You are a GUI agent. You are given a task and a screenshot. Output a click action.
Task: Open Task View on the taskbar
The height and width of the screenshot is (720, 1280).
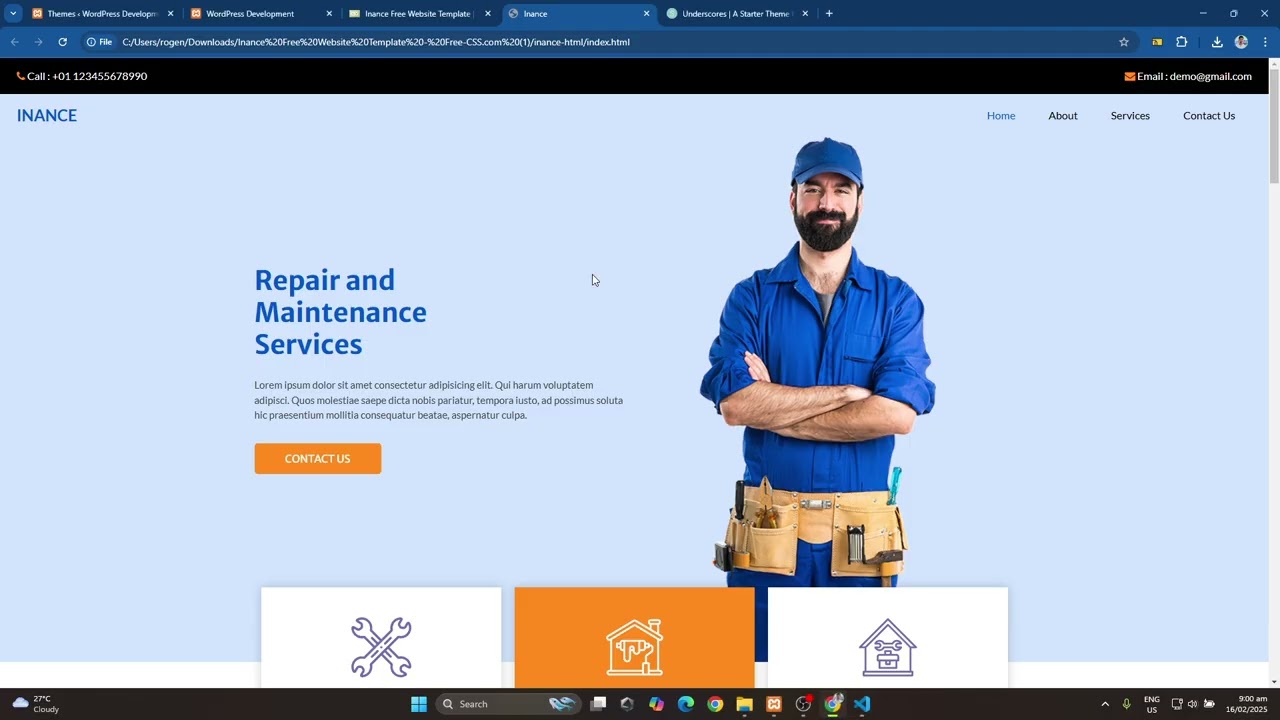click(x=598, y=704)
